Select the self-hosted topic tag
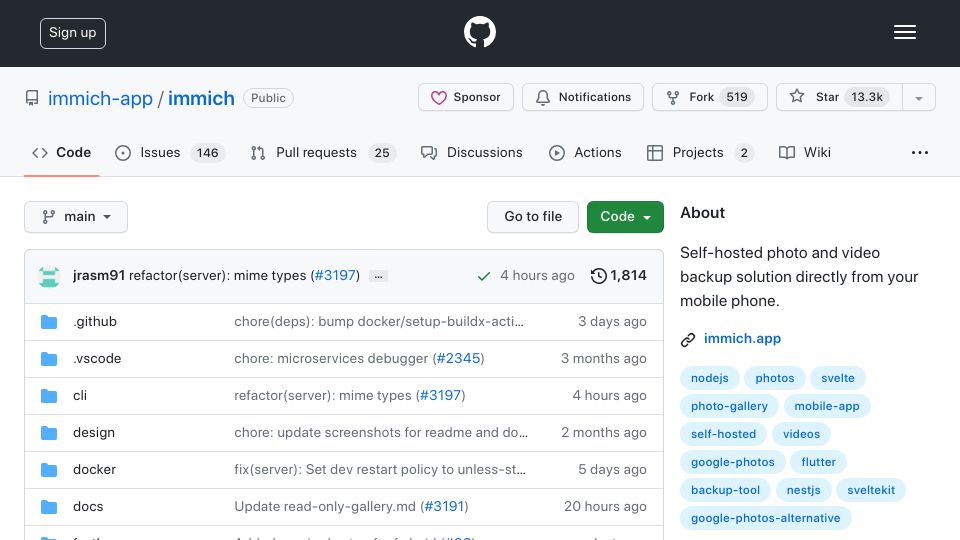 (723, 434)
